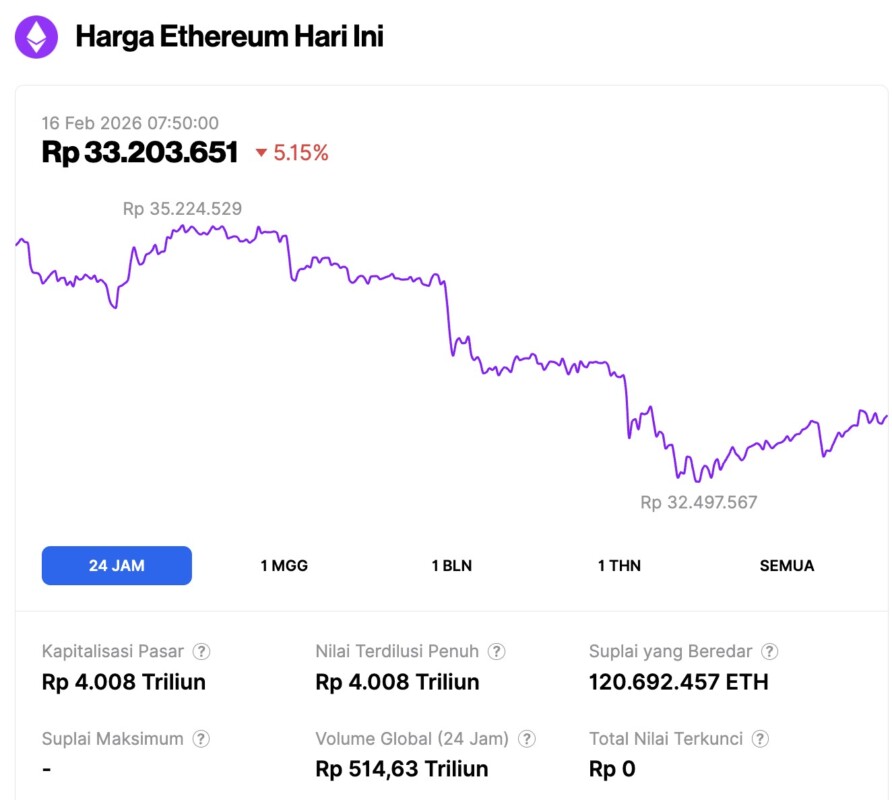Image resolution: width=892 pixels, height=800 pixels.
Task: Select the 24 JAM time range tab
Action: click(117, 565)
